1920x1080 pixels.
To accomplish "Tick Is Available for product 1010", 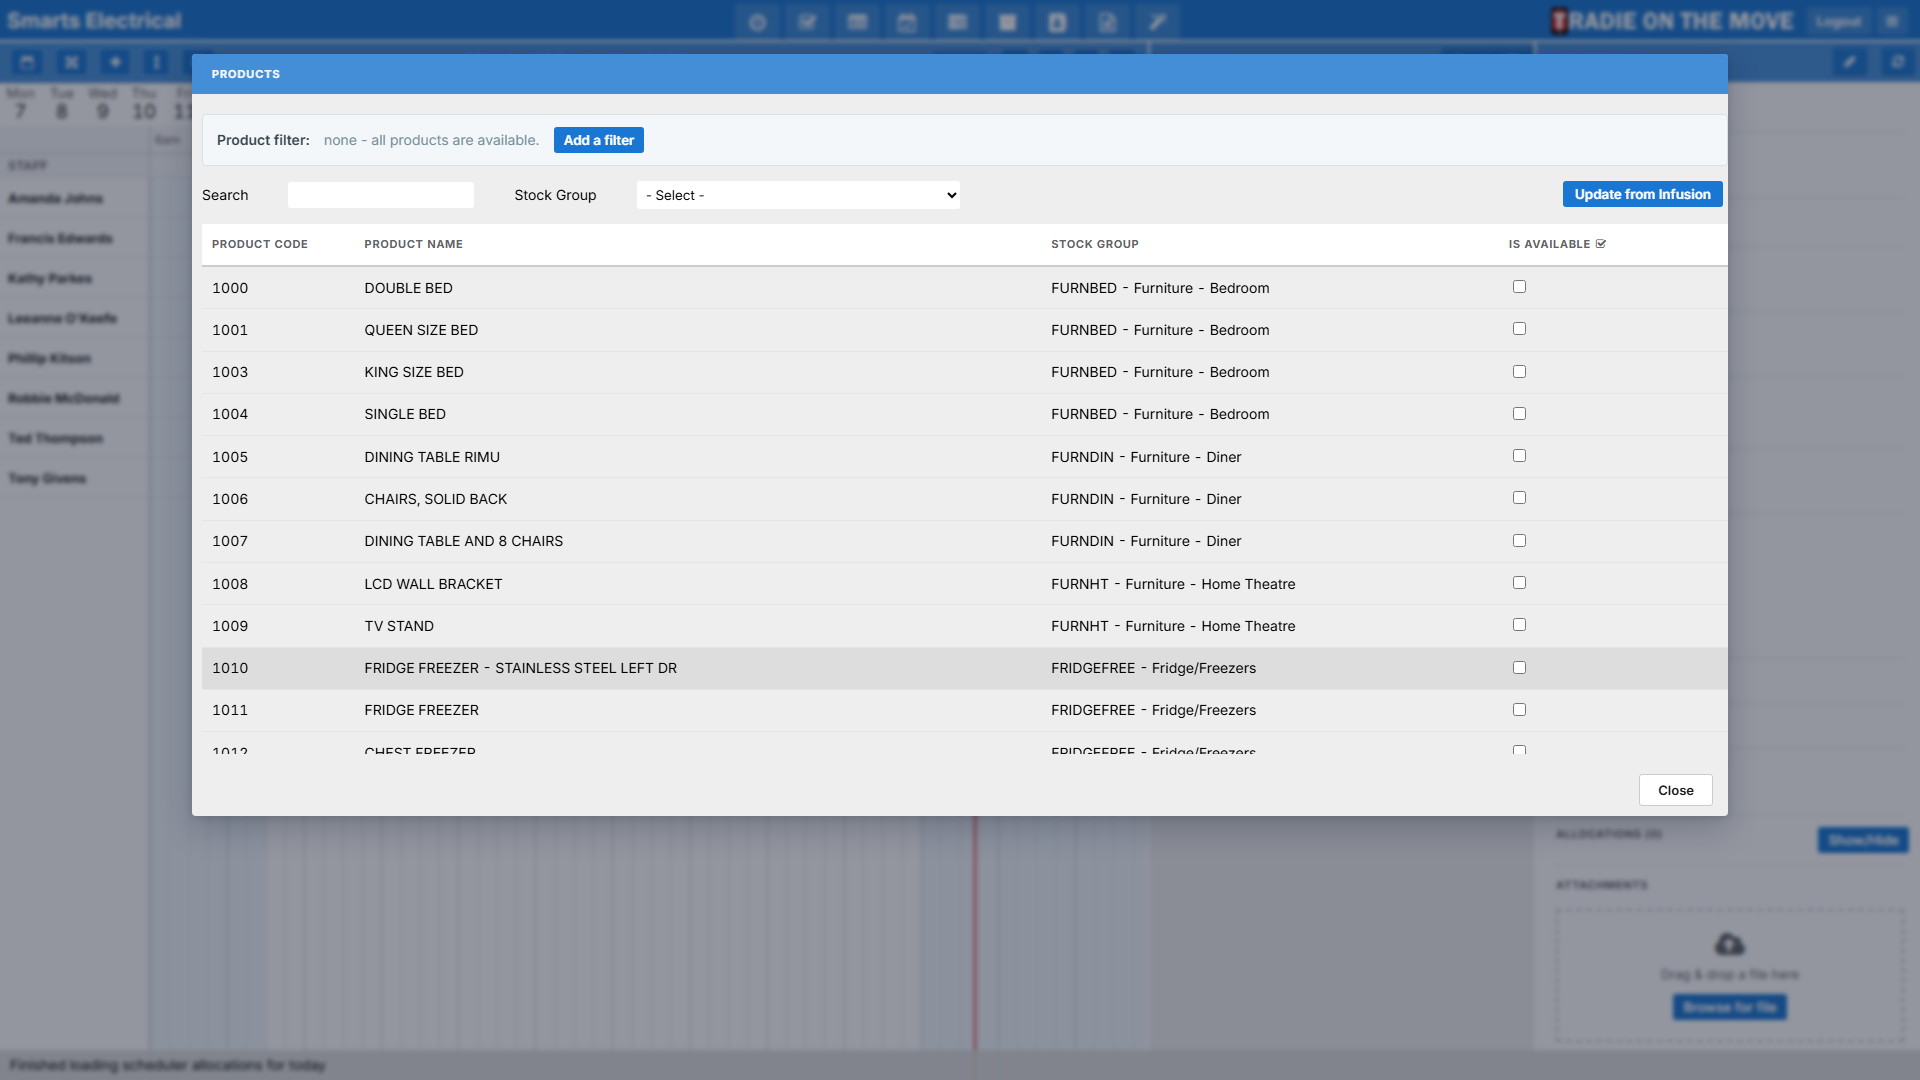I will (x=1519, y=667).
